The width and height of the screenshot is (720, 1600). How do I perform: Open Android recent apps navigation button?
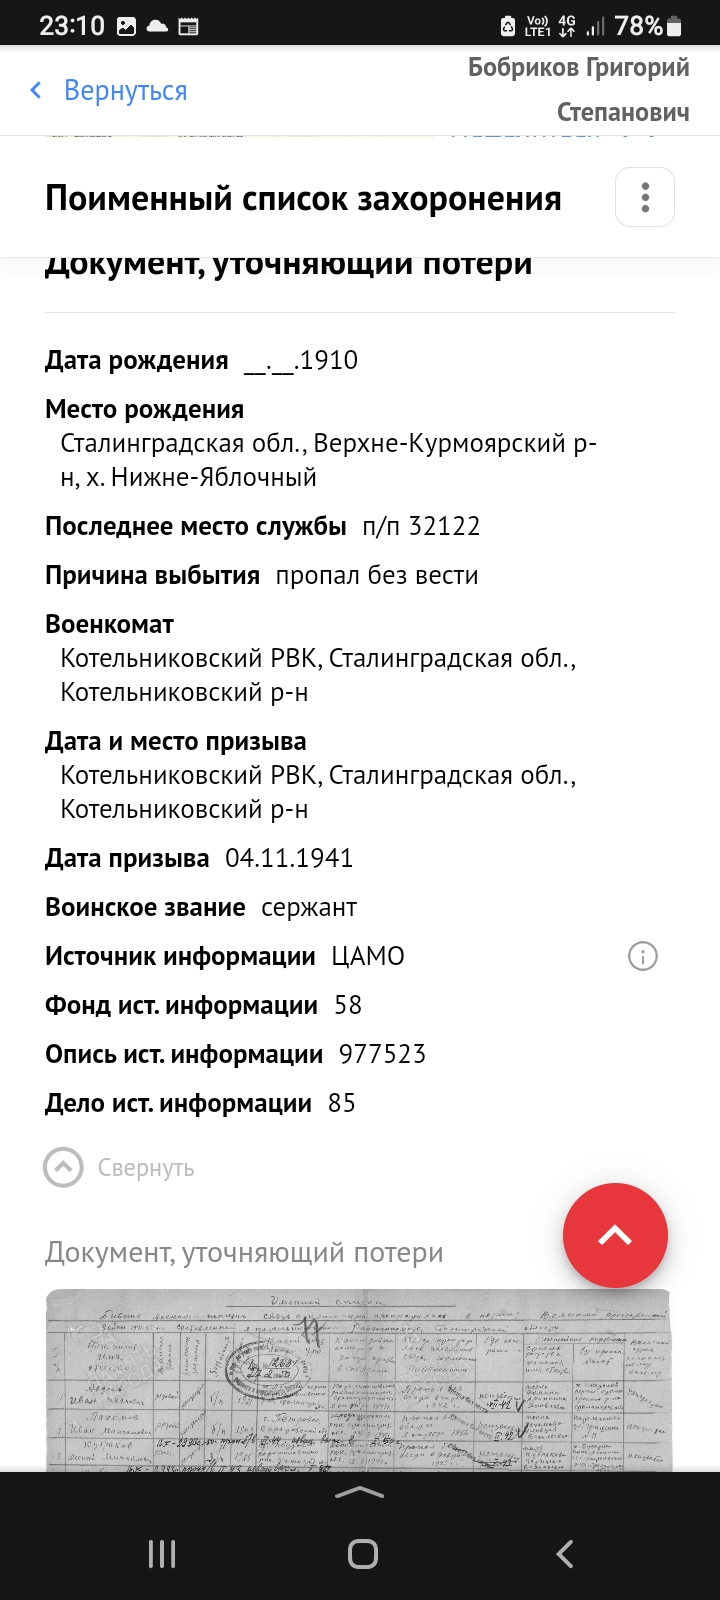tap(162, 1554)
